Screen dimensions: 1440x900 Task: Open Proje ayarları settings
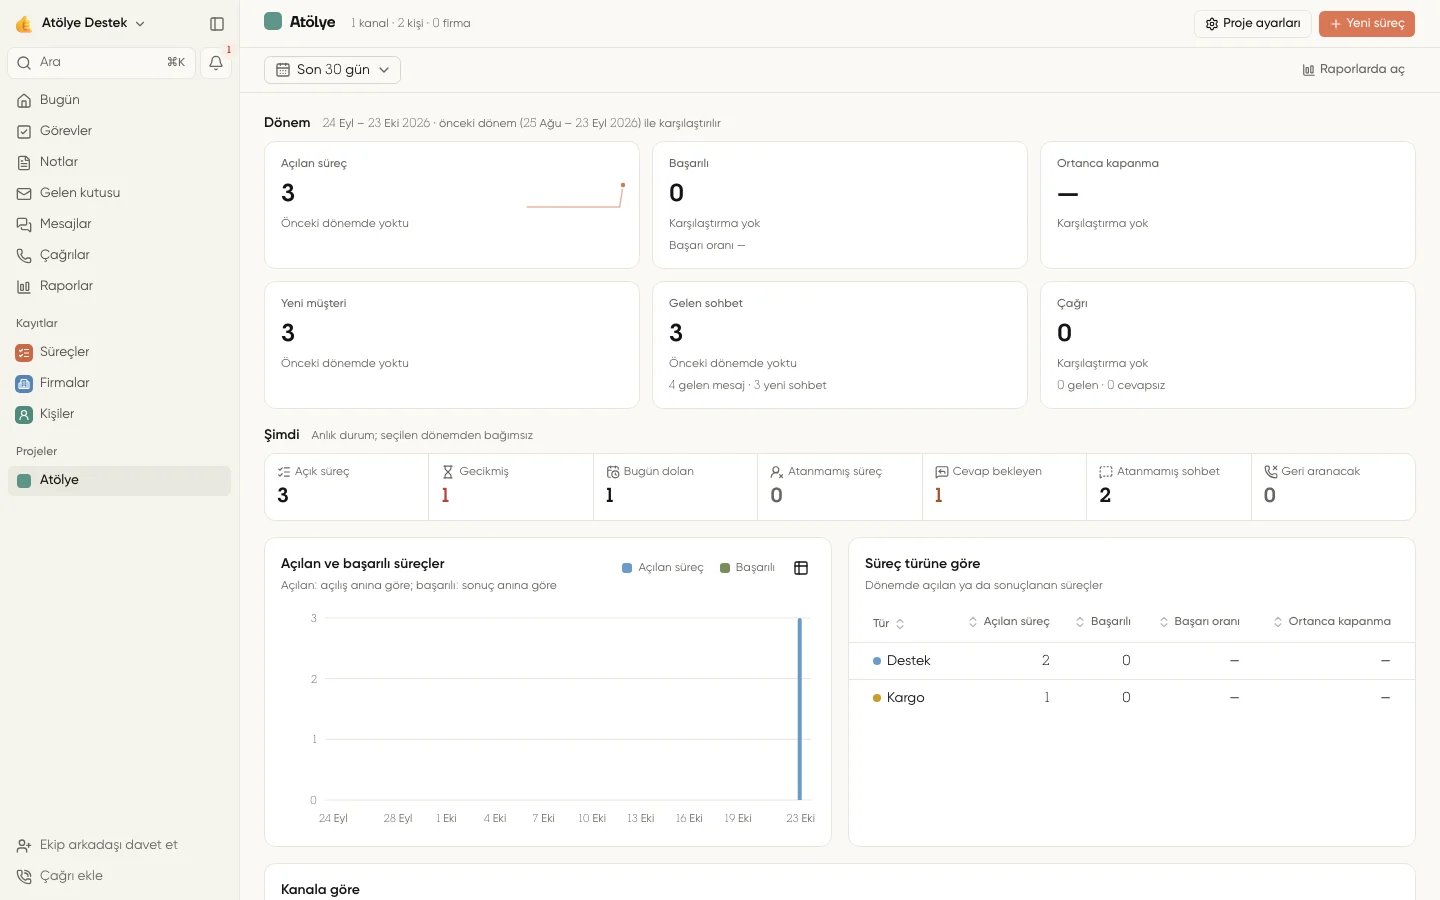pyautogui.click(x=1252, y=23)
